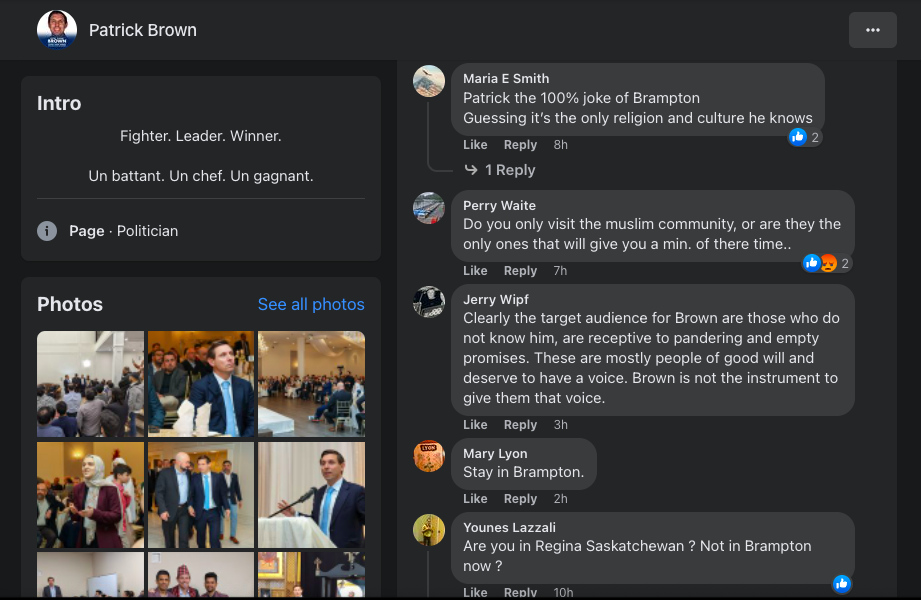Image resolution: width=921 pixels, height=600 pixels.
Task: Click the info icon beside Page Politician
Action: click(47, 231)
